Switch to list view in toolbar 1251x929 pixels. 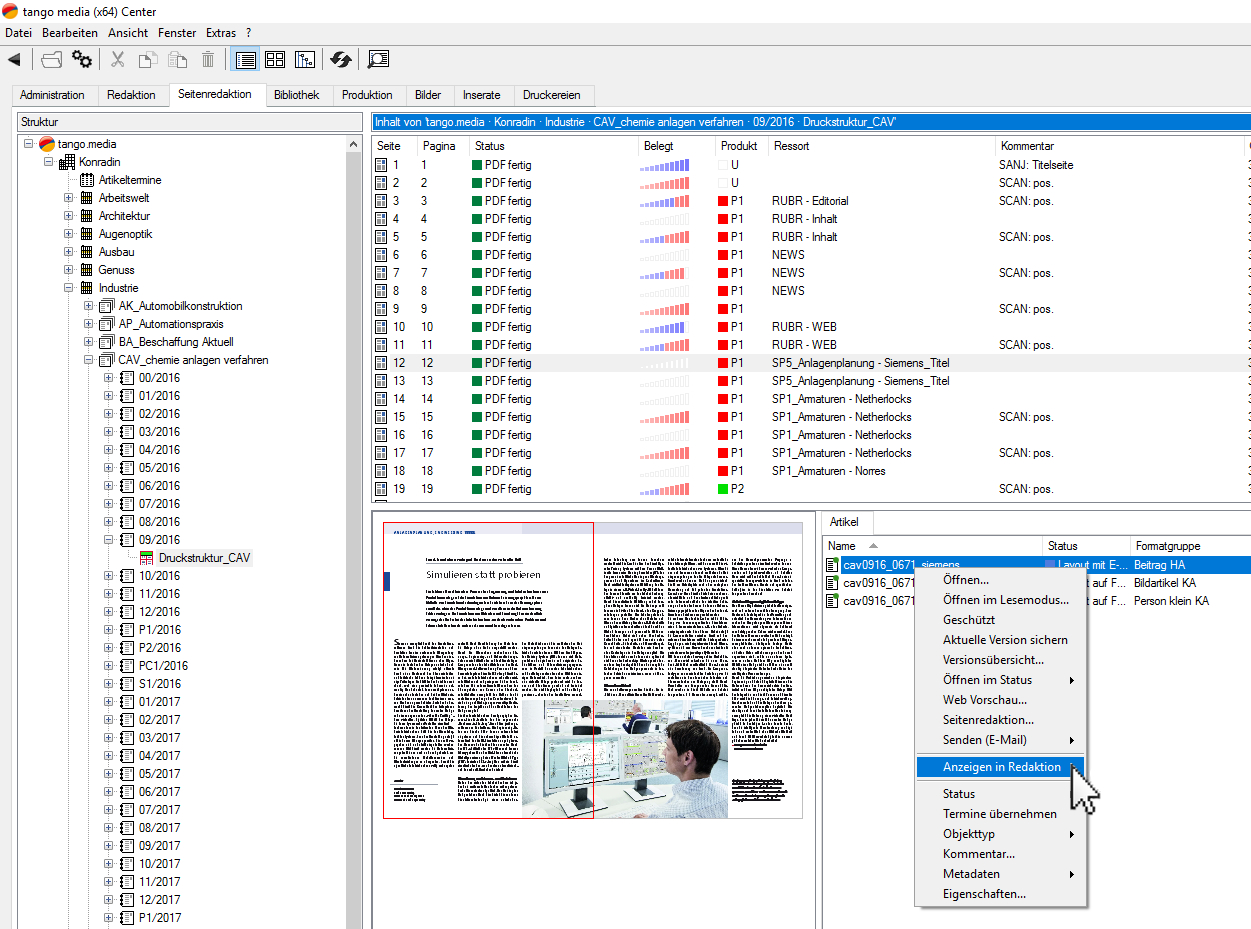click(x=245, y=60)
